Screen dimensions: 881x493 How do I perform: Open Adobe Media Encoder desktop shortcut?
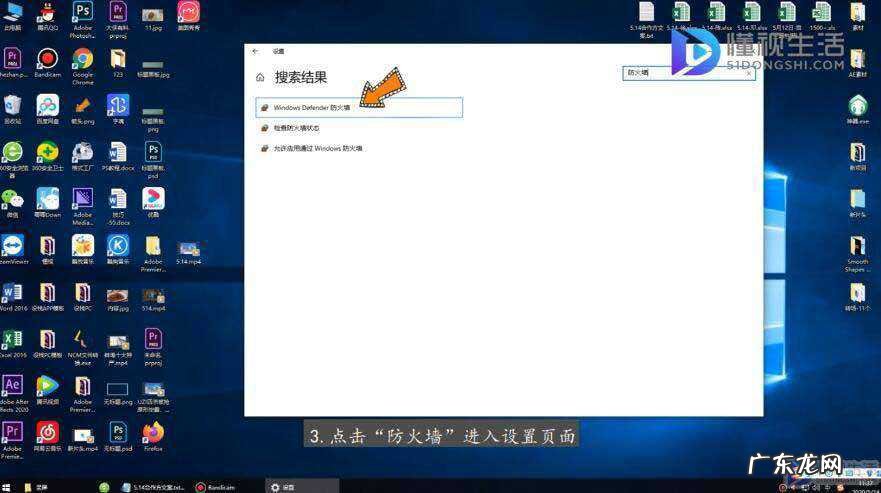pyautogui.click(x=83, y=206)
